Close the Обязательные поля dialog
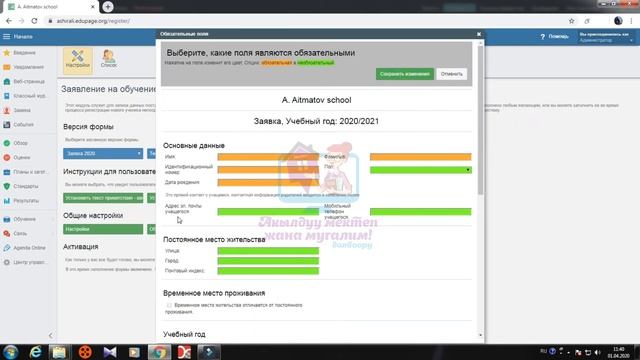Image resolution: width=640 pixels, height=360 pixels. point(479,34)
